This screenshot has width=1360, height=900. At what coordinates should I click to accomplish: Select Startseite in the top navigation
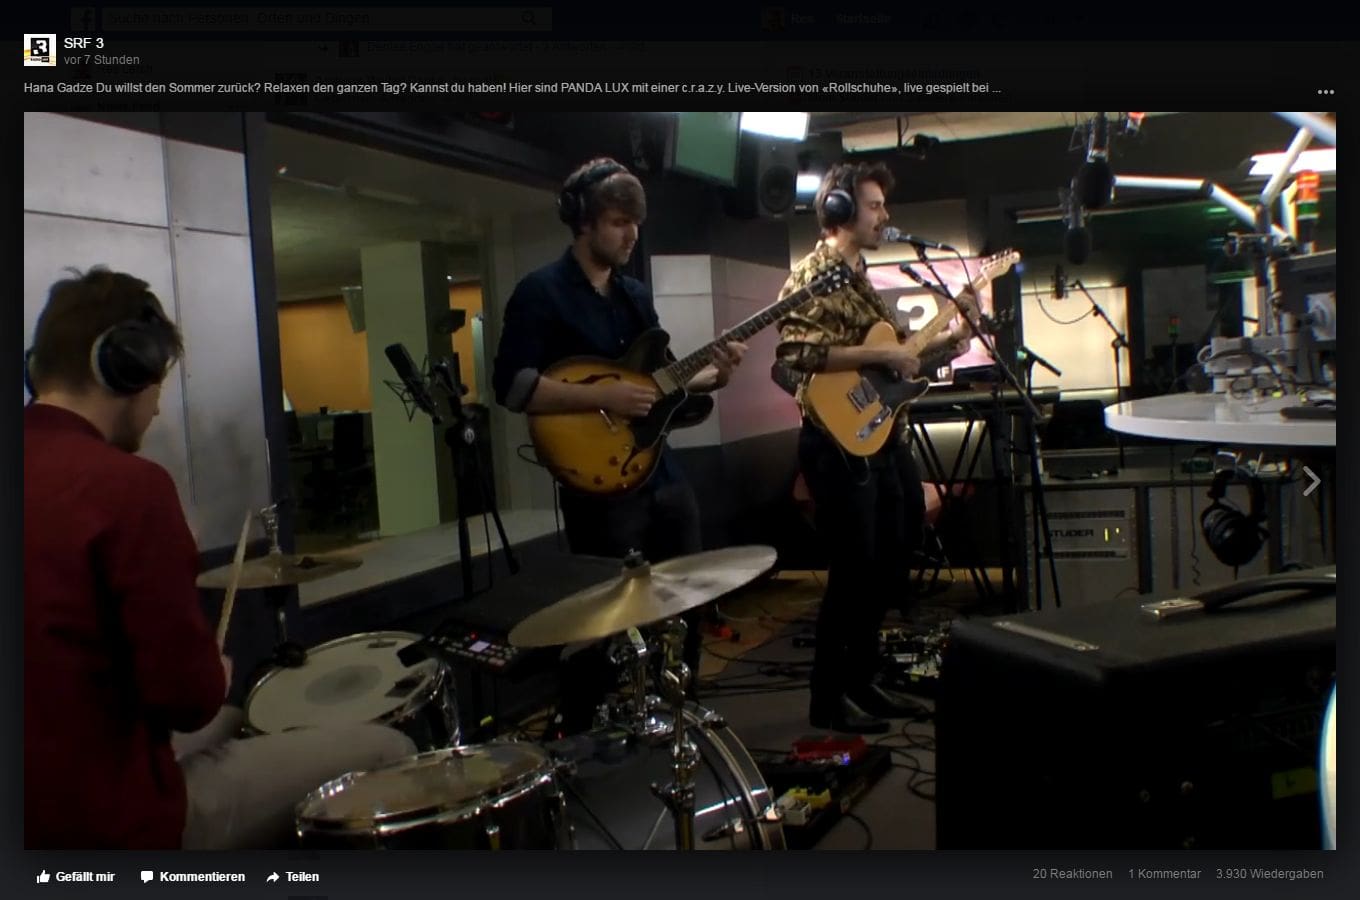(864, 18)
